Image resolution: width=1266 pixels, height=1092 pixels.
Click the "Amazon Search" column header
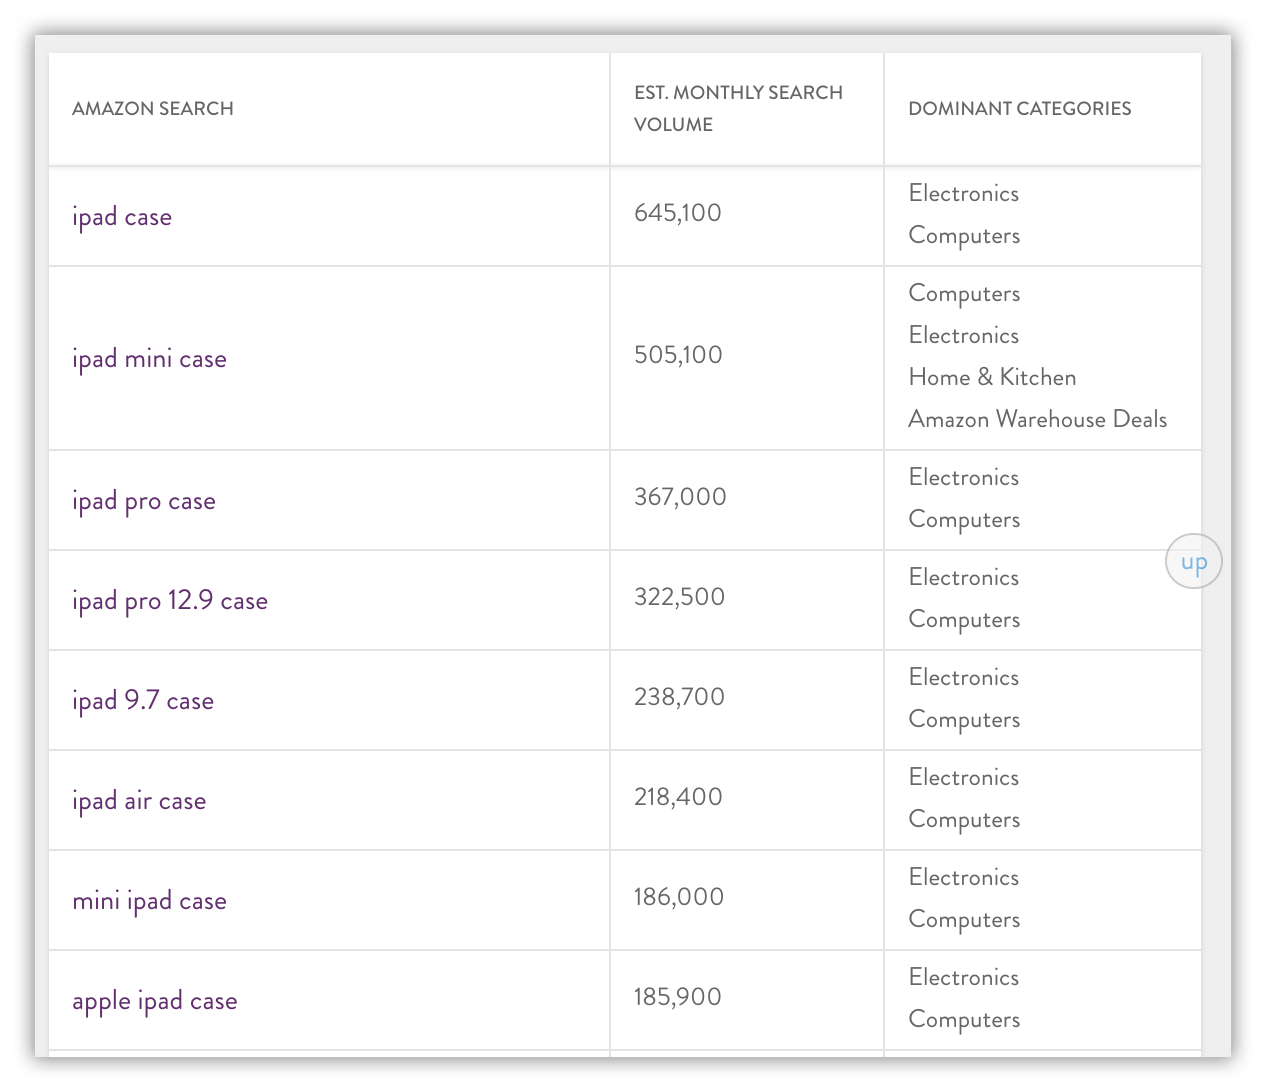[x=153, y=108]
